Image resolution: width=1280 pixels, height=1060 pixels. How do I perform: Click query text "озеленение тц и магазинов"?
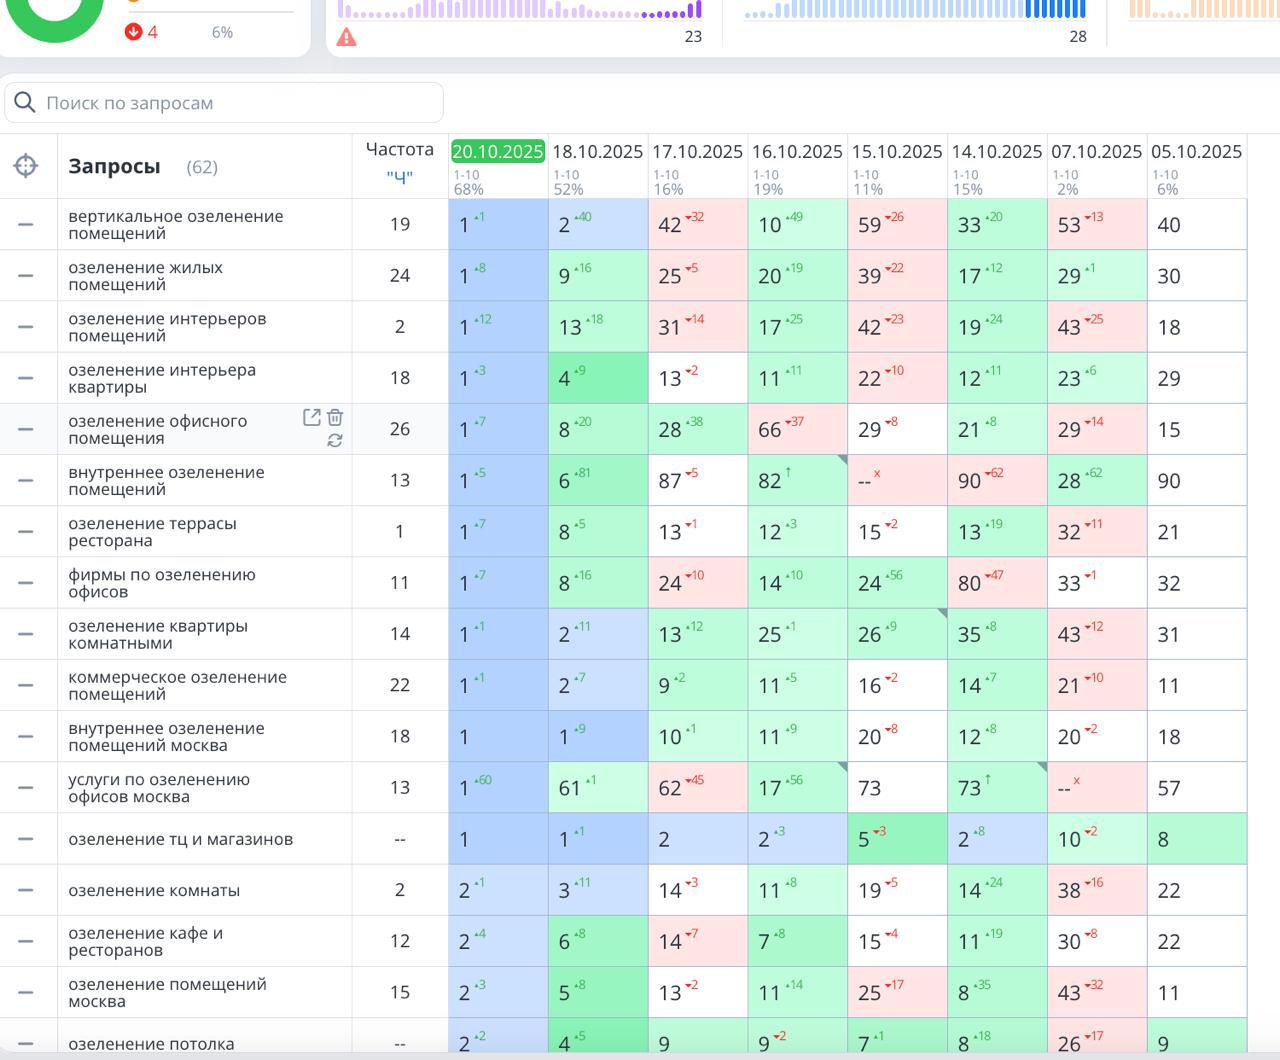181,839
